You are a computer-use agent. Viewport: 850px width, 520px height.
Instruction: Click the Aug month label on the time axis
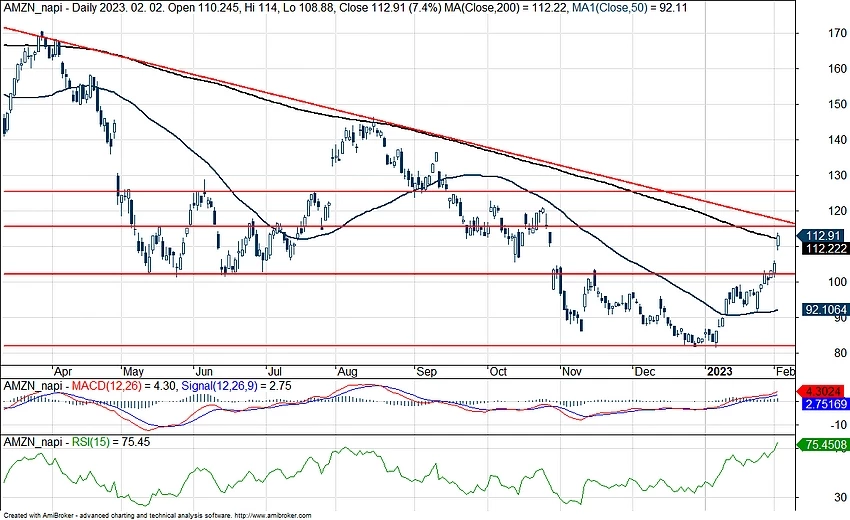(347, 372)
